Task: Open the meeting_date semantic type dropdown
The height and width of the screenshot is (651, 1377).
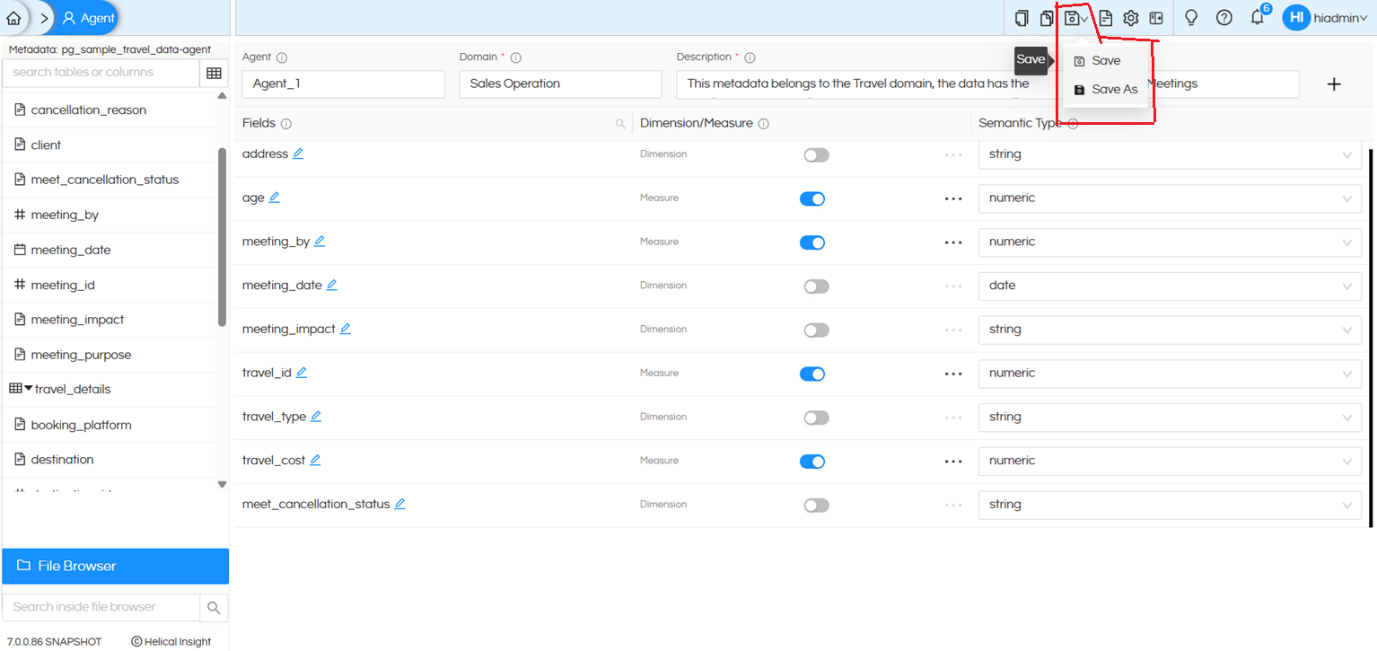Action: (1169, 286)
